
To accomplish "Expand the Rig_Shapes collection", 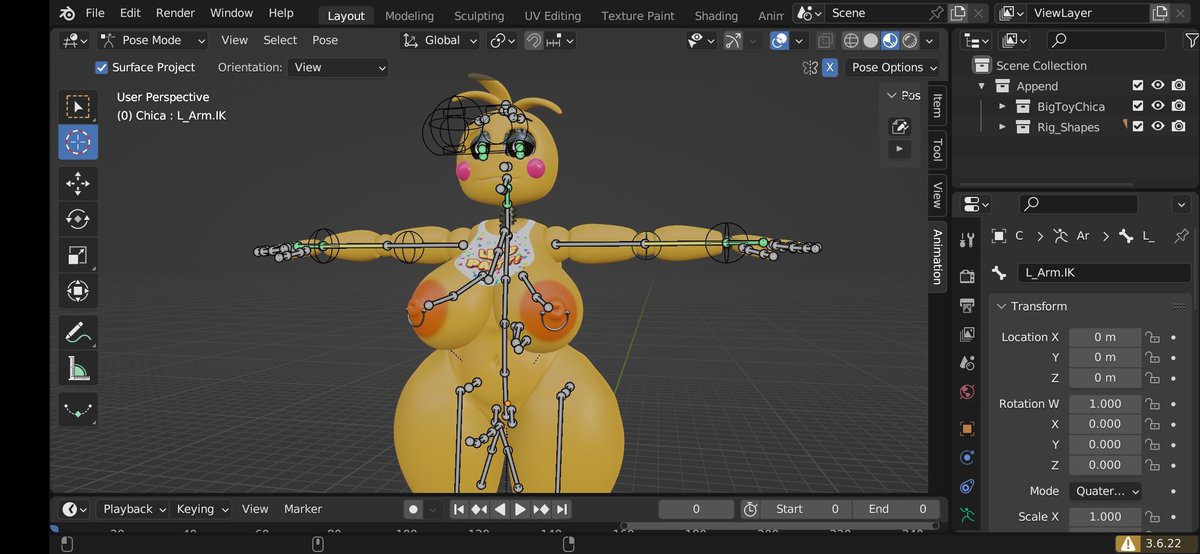I will click(x=1003, y=127).
